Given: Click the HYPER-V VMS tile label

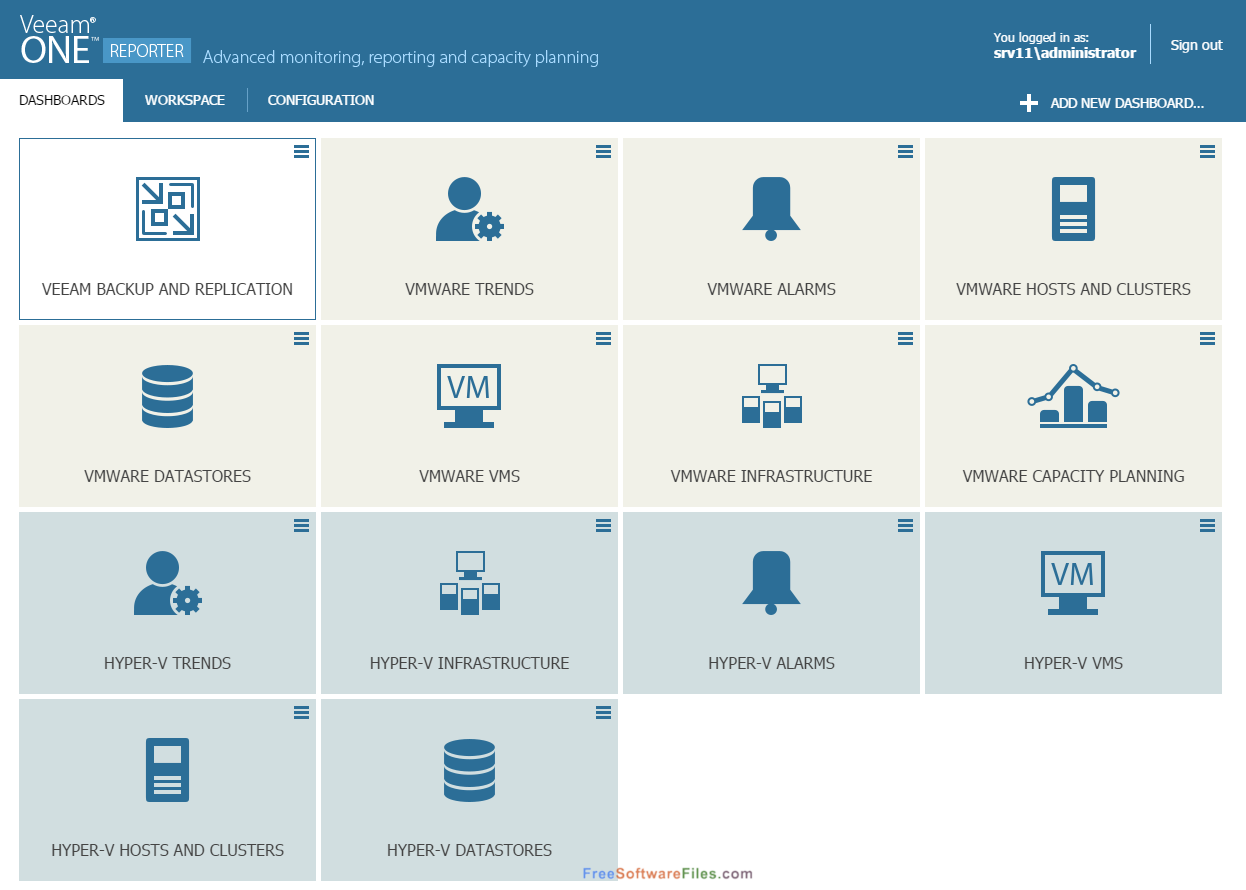Looking at the screenshot, I should (1073, 663).
